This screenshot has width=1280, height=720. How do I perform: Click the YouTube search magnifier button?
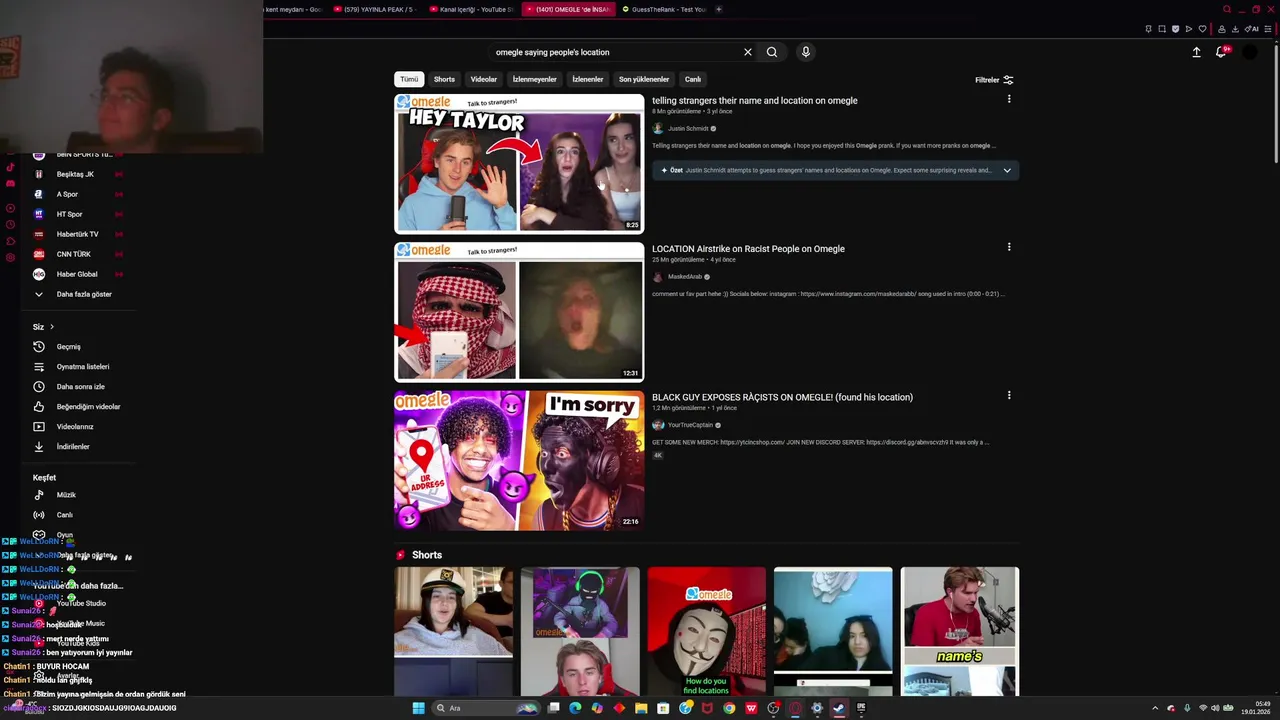[772, 52]
